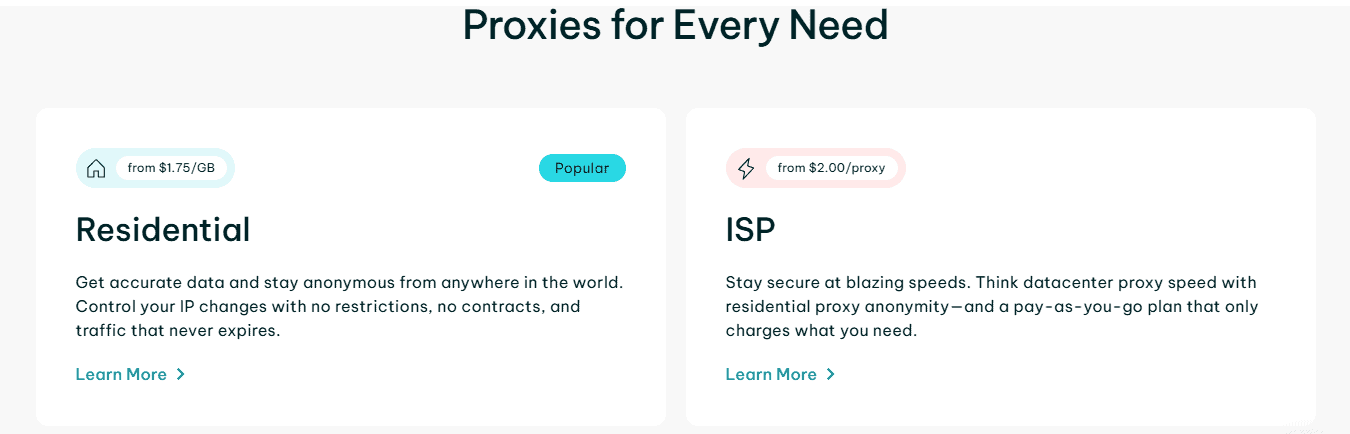Click the house icon on Residential card
Viewport: 1350px width, 434px height.
click(x=96, y=168)
